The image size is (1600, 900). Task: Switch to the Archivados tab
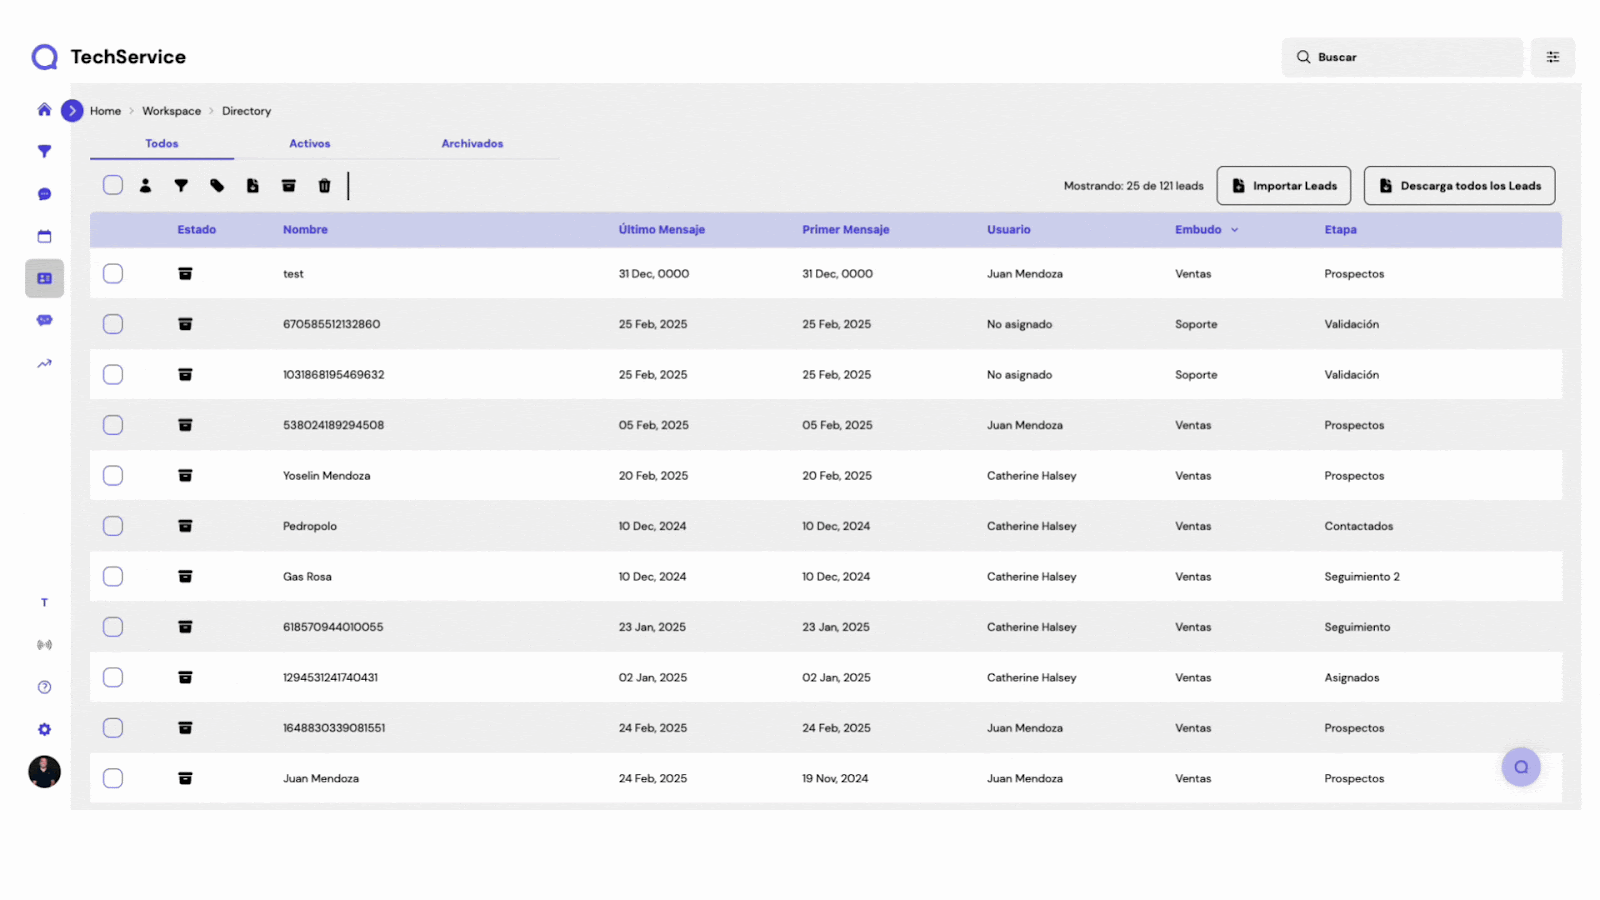[x=472, y=144]
